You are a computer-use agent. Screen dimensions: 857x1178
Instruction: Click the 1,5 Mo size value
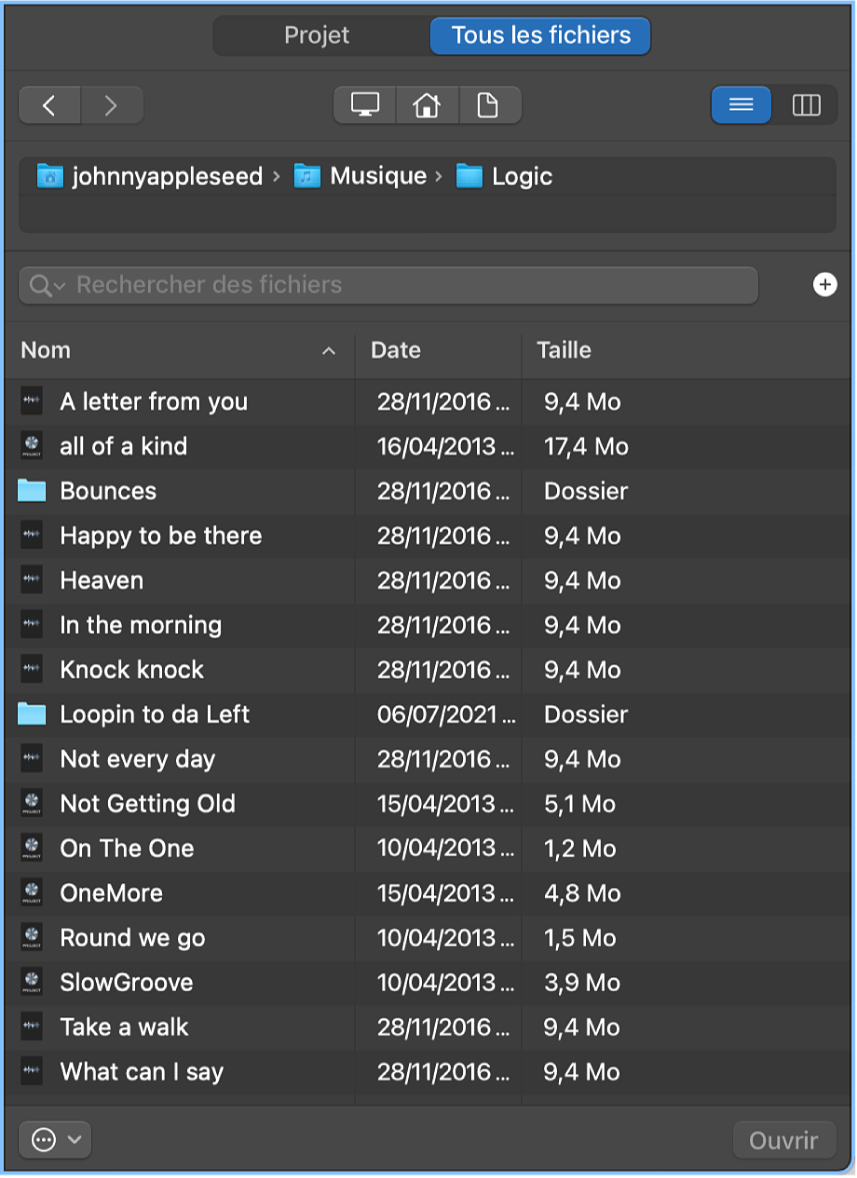580,938
